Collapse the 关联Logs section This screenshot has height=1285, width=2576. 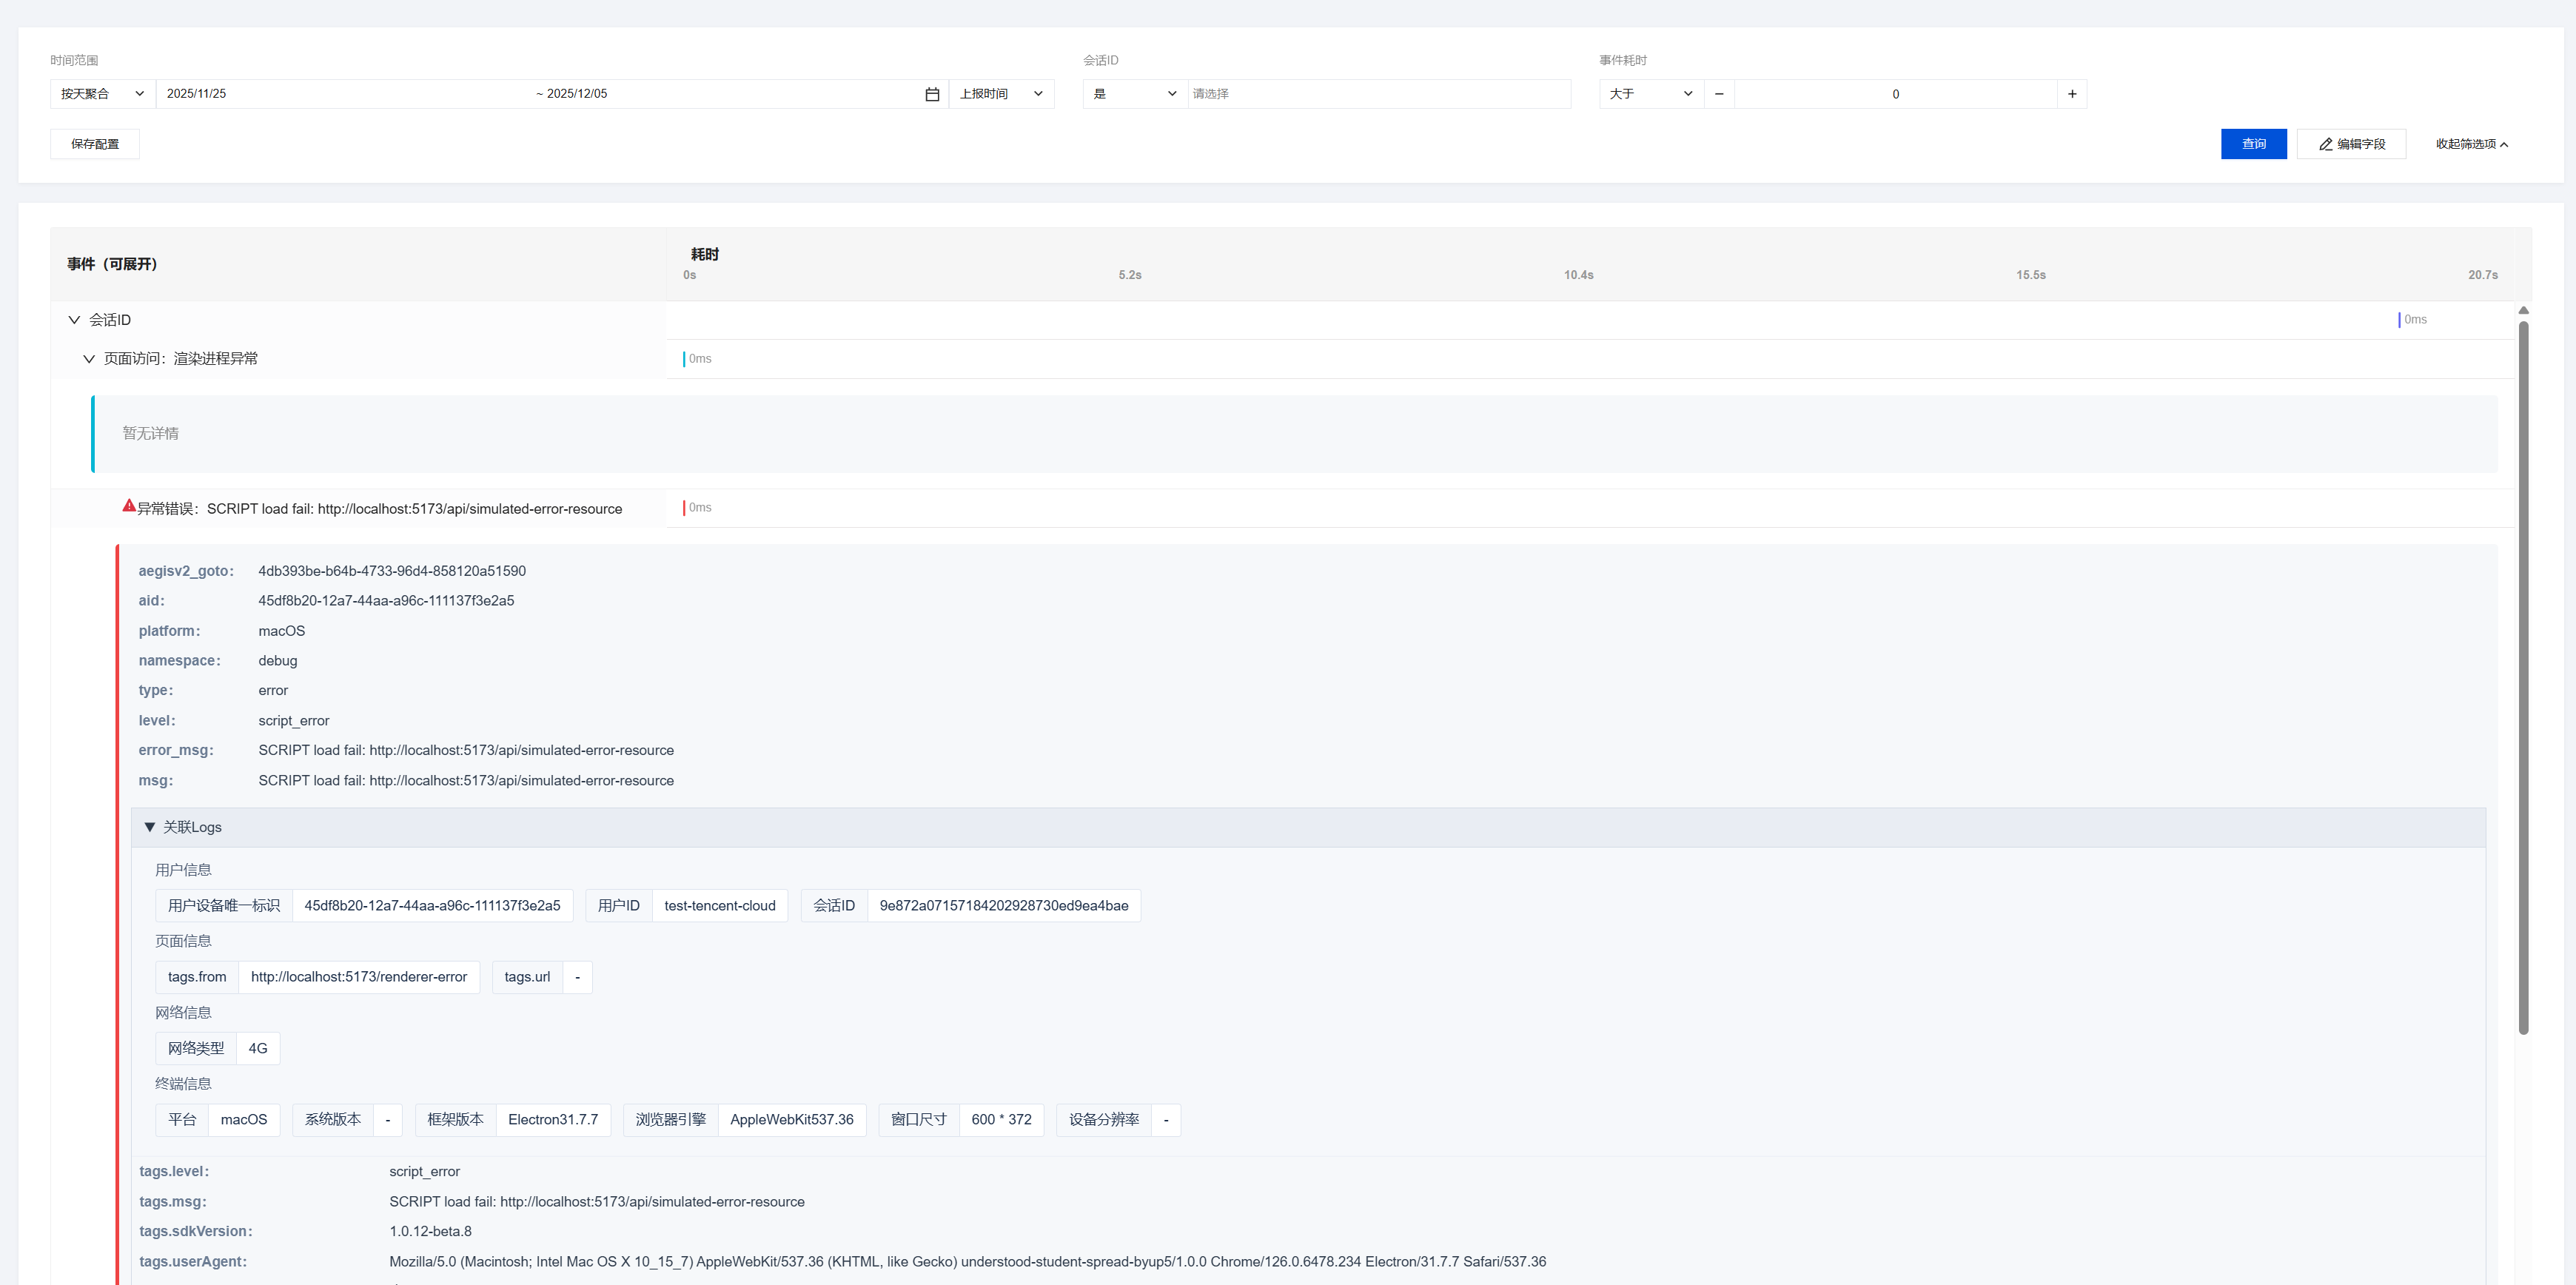point(150,827)
